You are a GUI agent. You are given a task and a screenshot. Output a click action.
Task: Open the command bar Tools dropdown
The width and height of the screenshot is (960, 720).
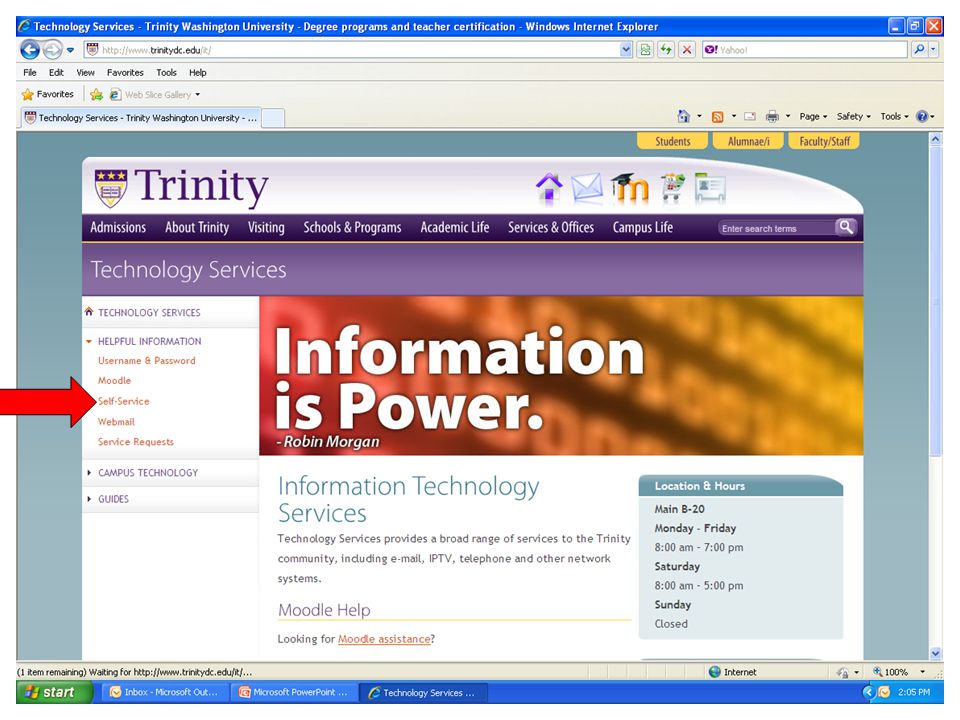point(894,116)
